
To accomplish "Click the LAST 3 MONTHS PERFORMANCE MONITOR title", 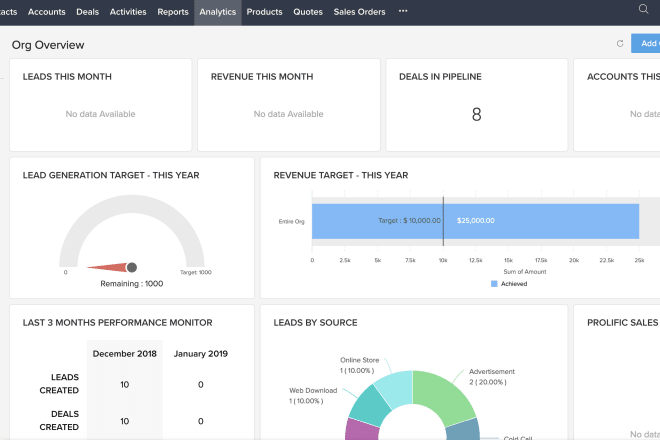I will click(x=117, y=323).
